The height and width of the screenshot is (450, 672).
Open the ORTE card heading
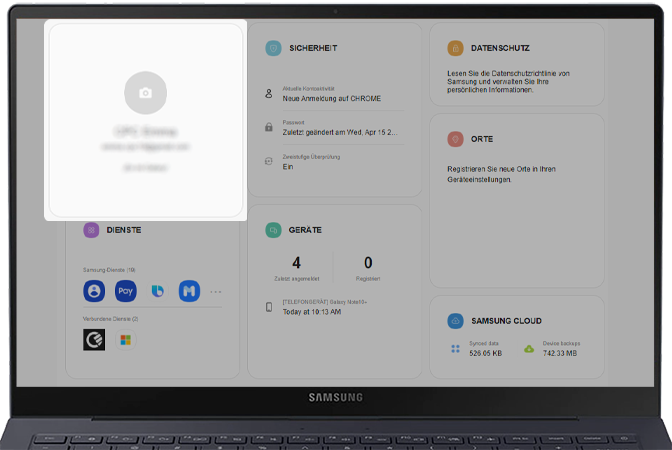(482, 139)
